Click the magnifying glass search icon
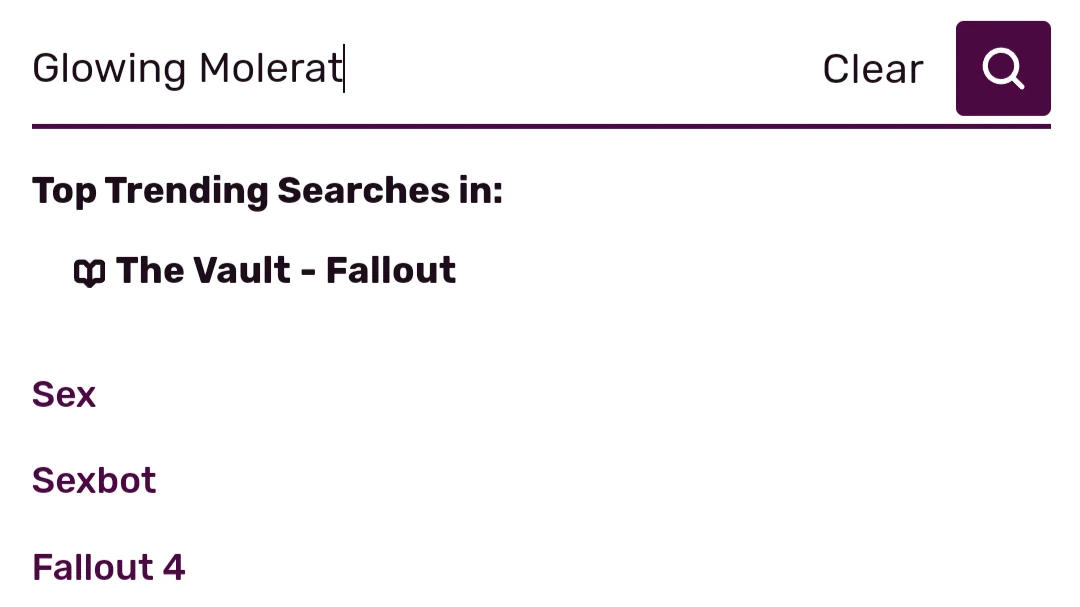Viewport: 1080px width, 607px height. click(x=1003, y=69)
